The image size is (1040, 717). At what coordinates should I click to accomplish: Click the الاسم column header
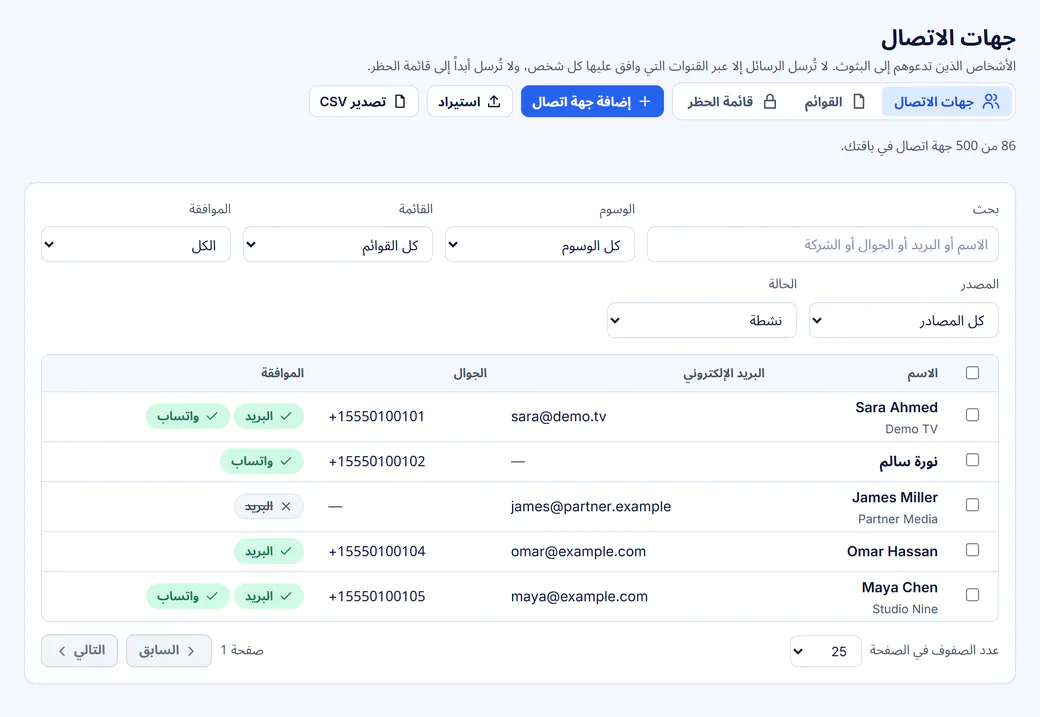(923, 373)
